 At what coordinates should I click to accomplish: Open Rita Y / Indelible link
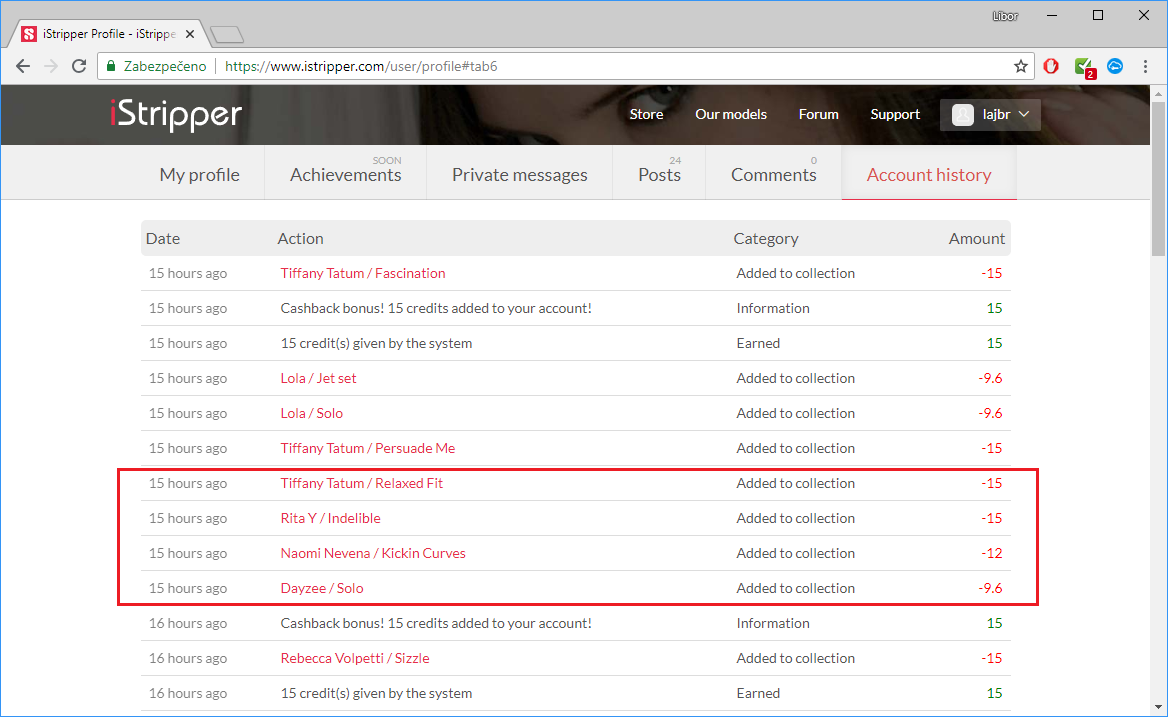330,518
